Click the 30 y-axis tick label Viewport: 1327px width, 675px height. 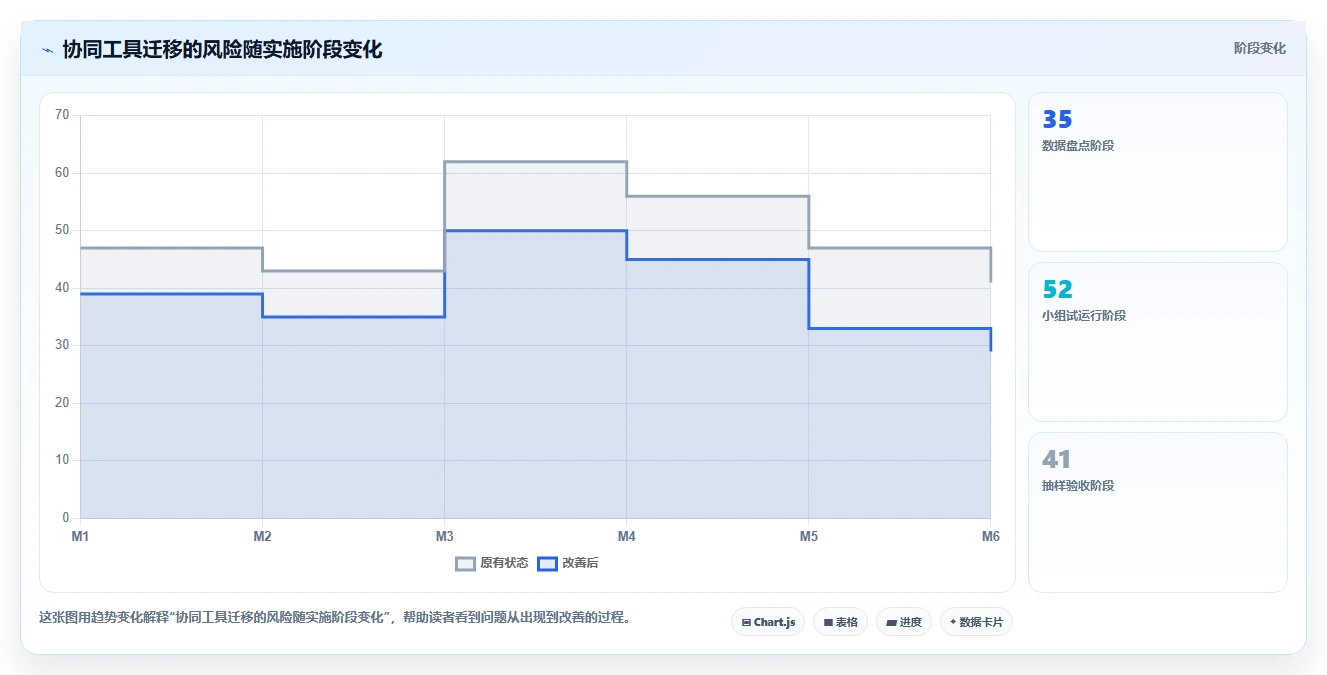point(62,345)
